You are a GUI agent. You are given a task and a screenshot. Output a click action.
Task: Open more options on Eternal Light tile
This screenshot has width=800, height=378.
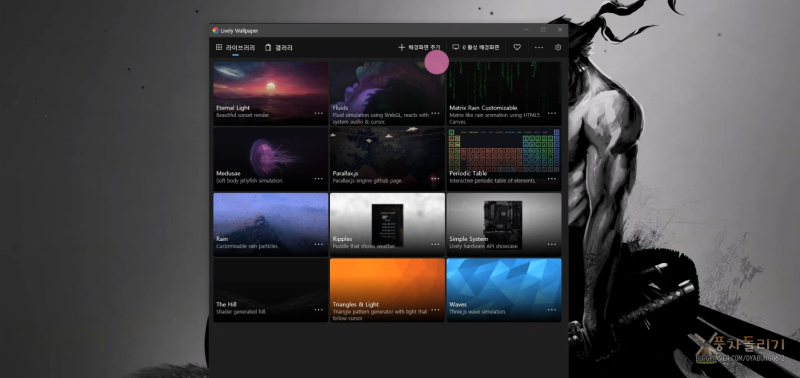click(319, 113)
